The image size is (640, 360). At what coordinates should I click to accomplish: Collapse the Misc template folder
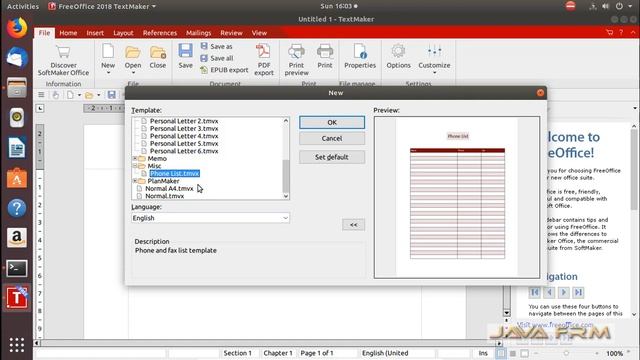click(x=135, y=166)
